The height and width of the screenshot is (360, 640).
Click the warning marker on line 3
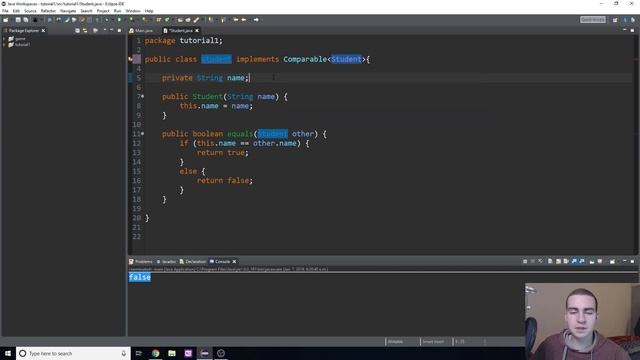[131, 59]
